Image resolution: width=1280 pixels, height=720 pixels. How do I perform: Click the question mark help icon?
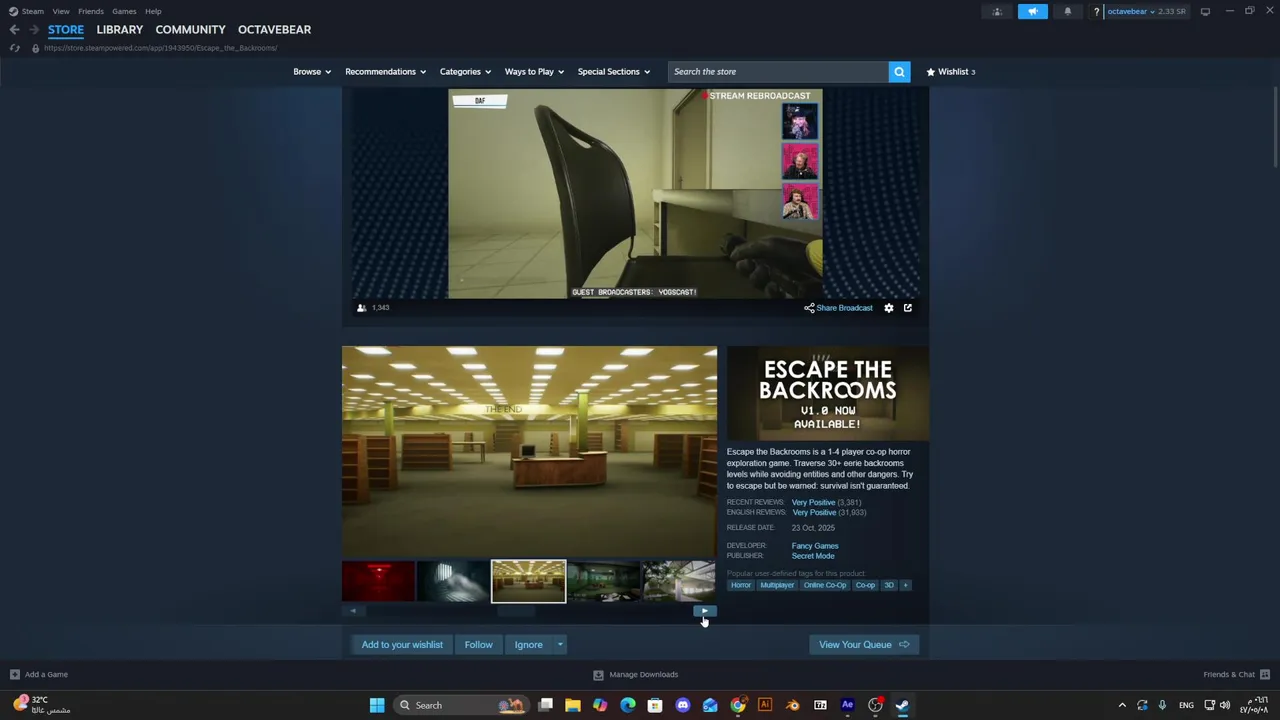tap(1097, 12)
